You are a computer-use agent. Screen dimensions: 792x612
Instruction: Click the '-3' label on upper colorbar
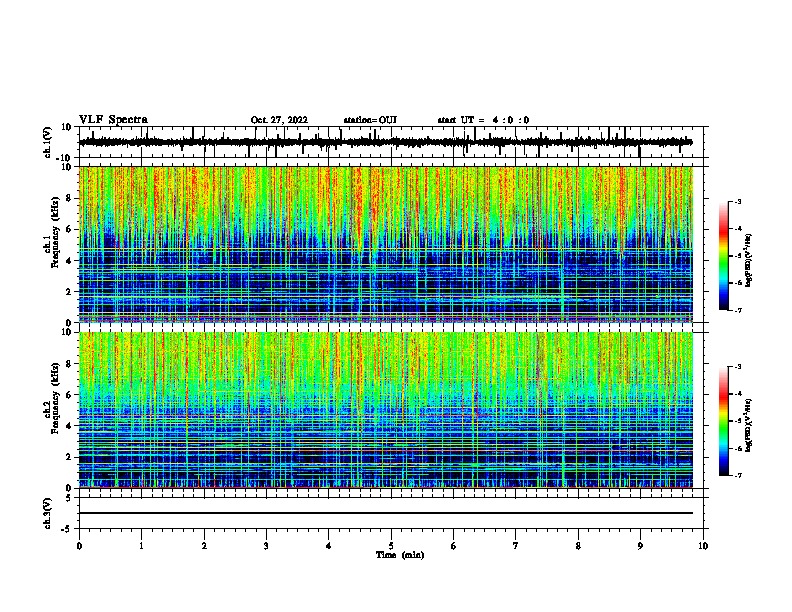[x=737, y=201]
